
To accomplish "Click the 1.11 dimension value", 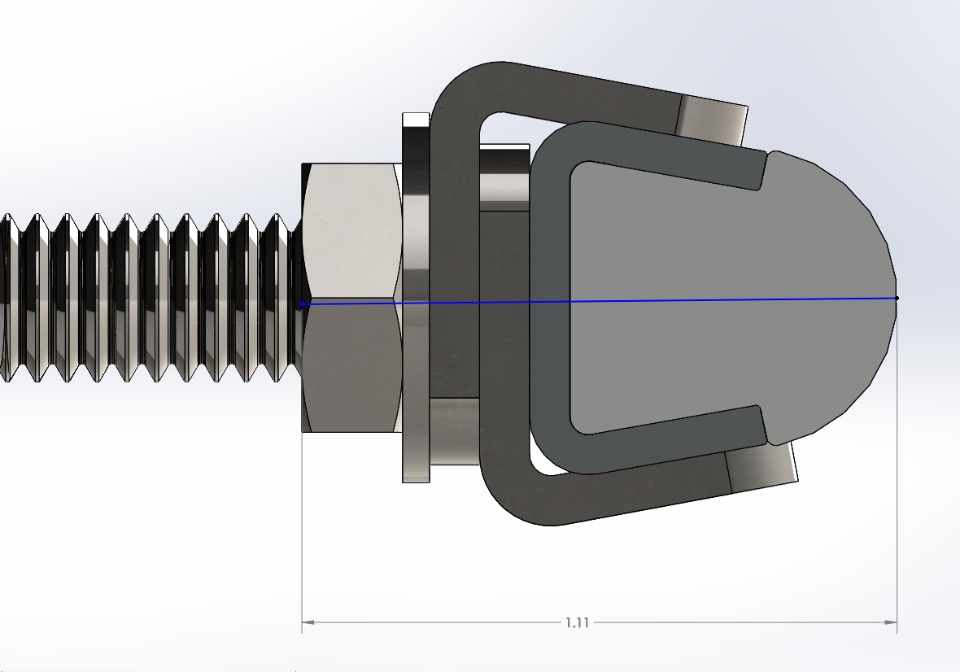I will point(577,622).
